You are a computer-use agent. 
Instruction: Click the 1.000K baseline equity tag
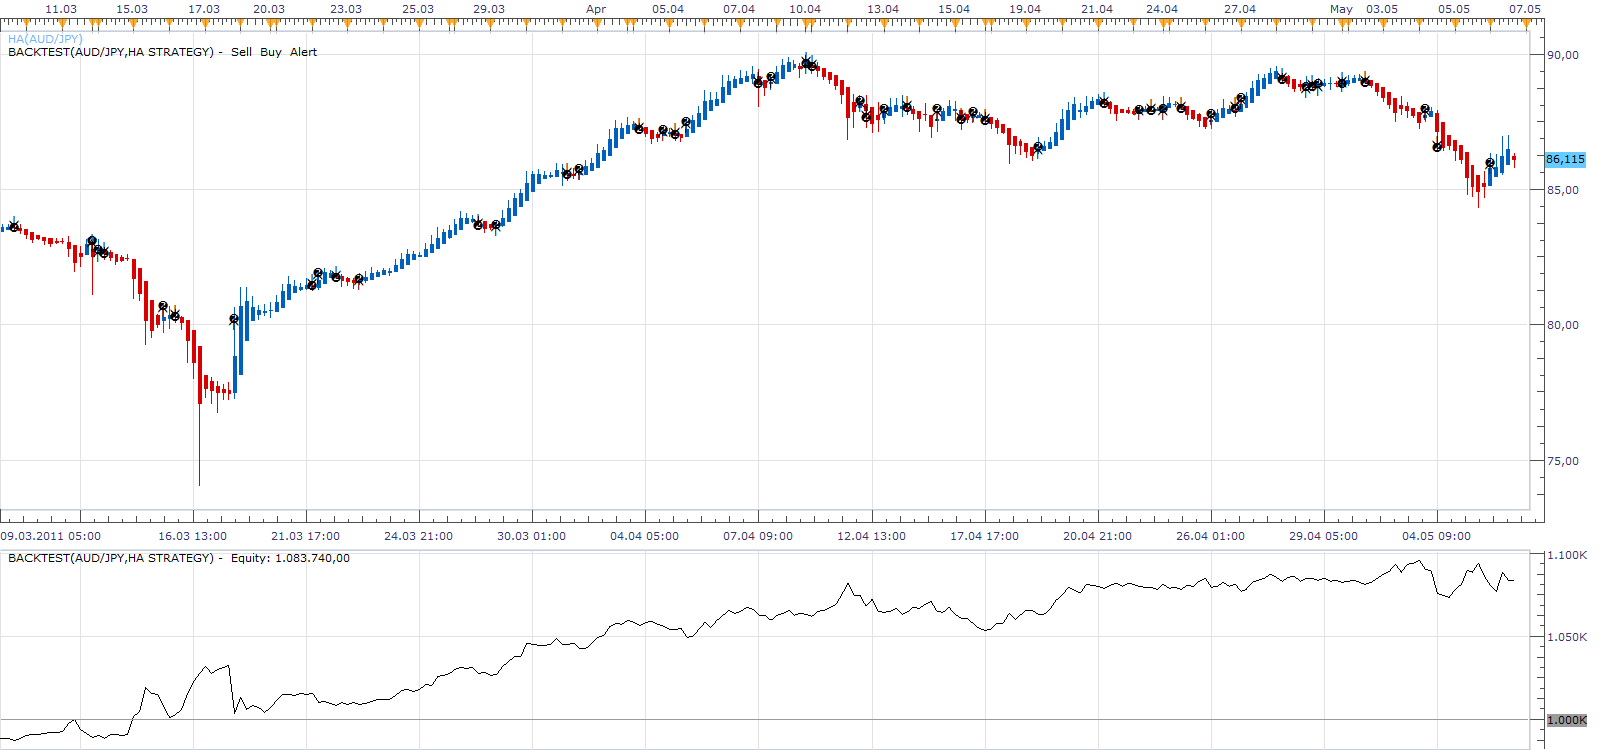point(1566,720)
